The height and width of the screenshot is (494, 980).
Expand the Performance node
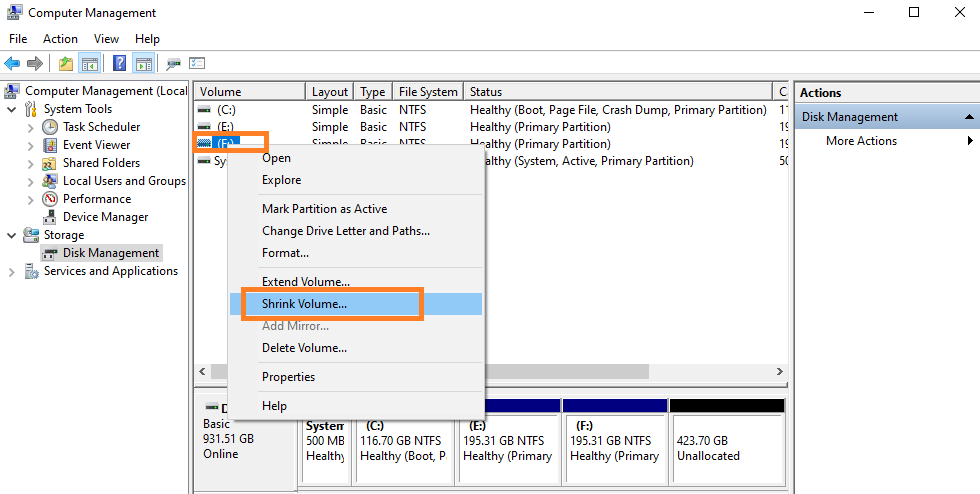click(x=31, y=199)
